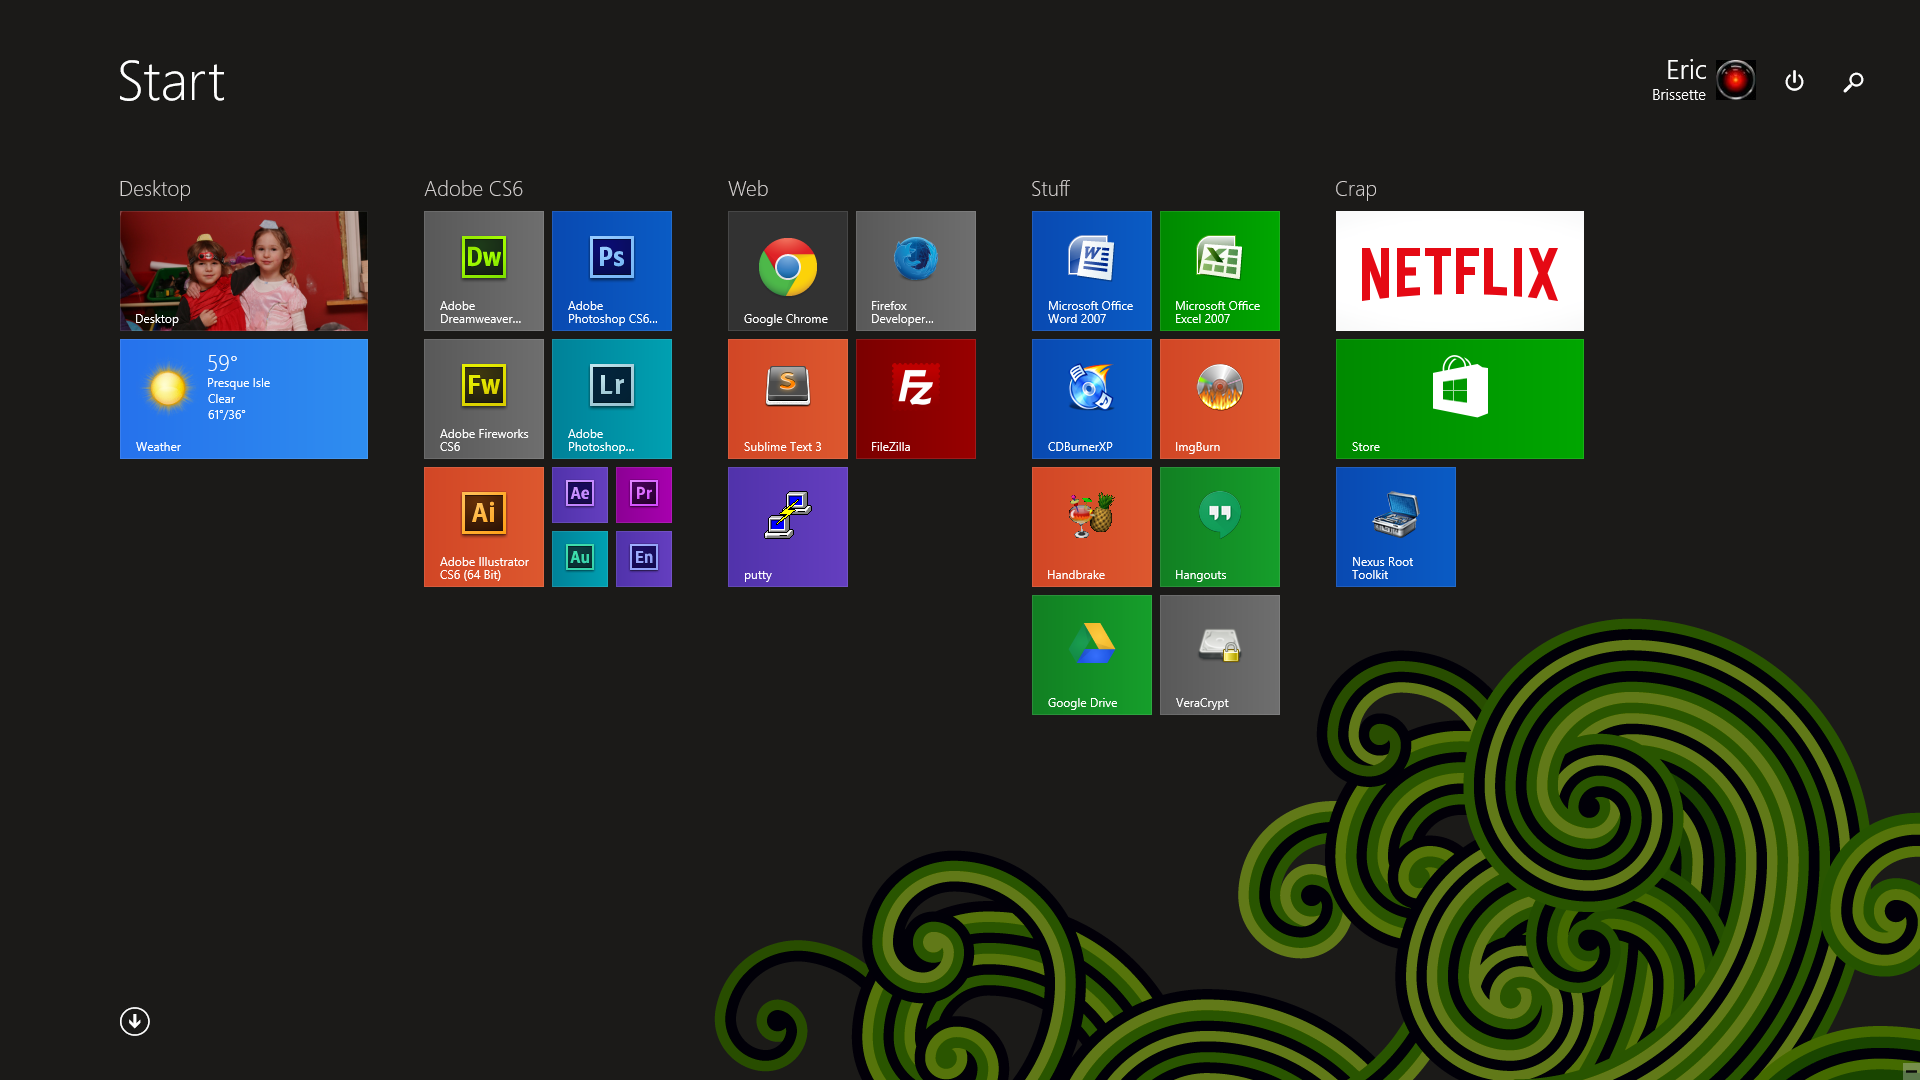Open Sublime Text 3 tile
Viewport: 1920px width, 1080px height.
click(788, 399)
